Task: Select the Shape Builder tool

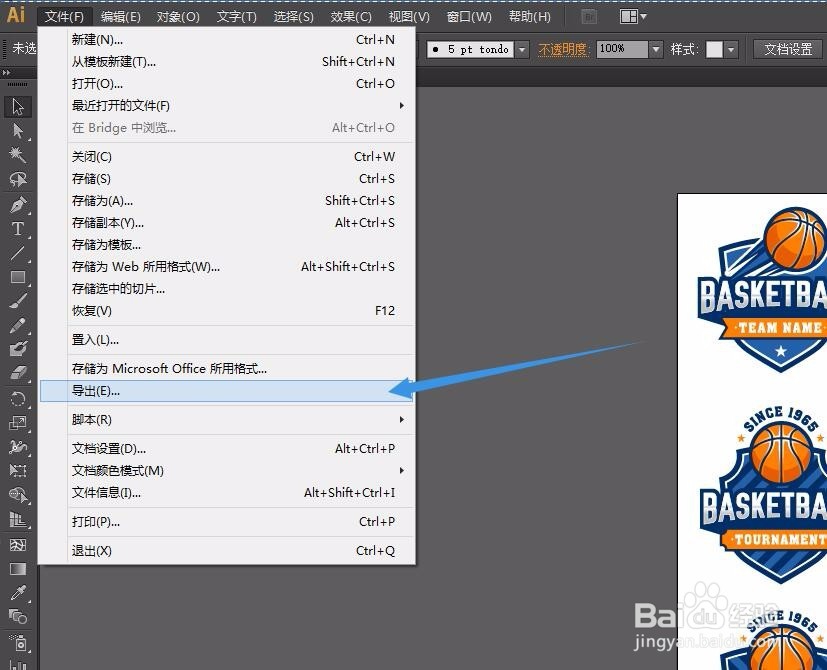Action: coord(18,495)
